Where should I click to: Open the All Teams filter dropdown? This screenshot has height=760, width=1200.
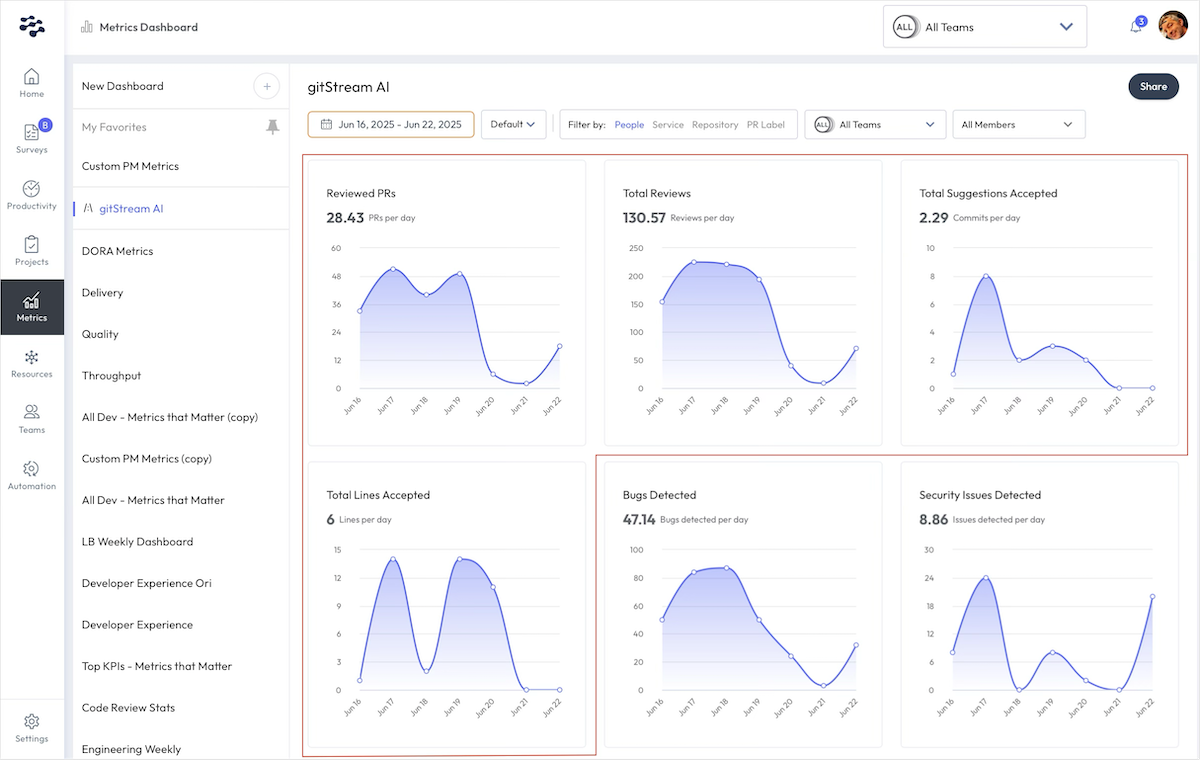point(875,125)
